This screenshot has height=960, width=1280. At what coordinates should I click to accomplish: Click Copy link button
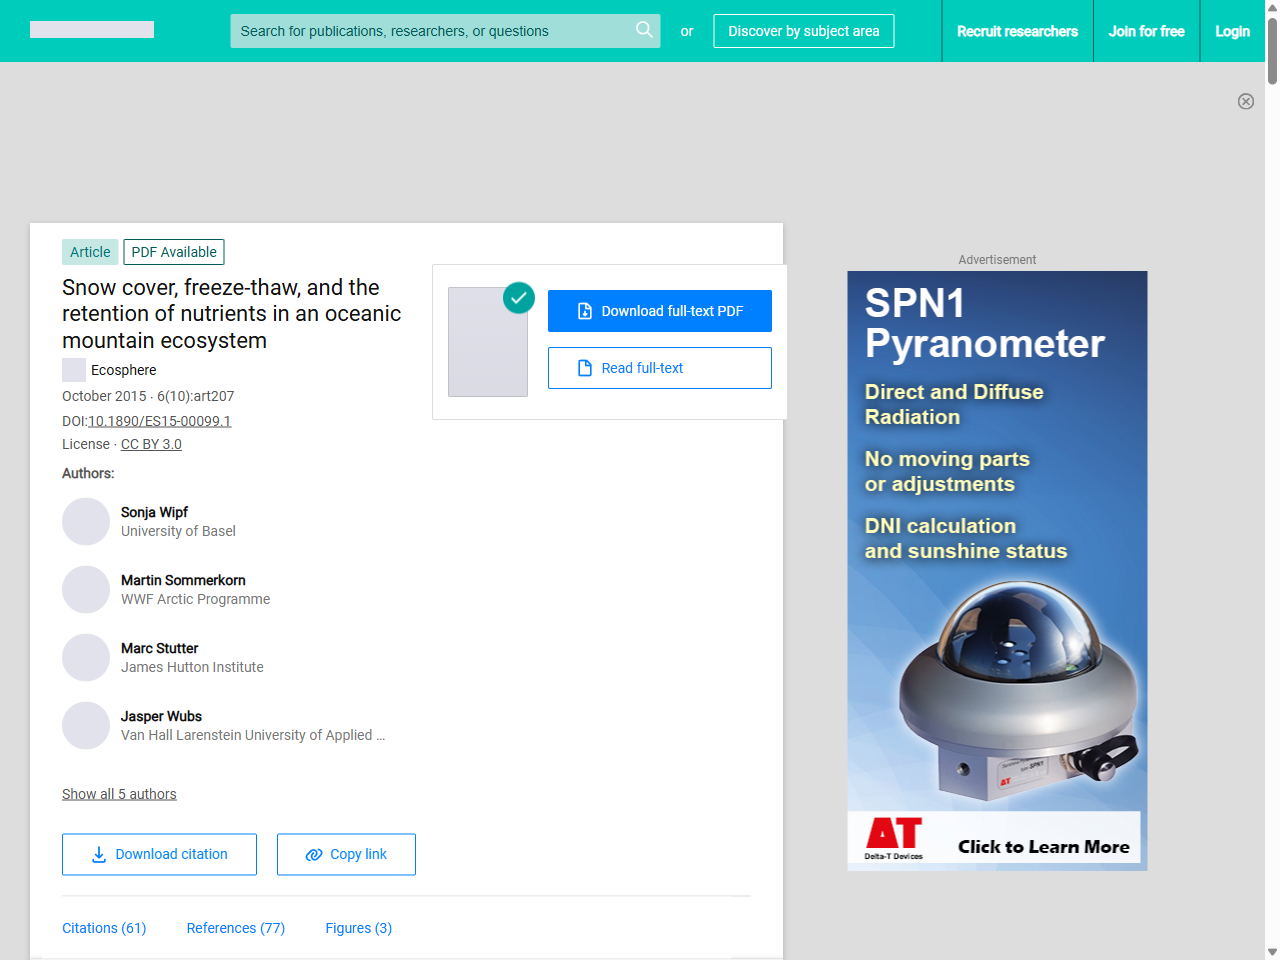pos(346,854)
